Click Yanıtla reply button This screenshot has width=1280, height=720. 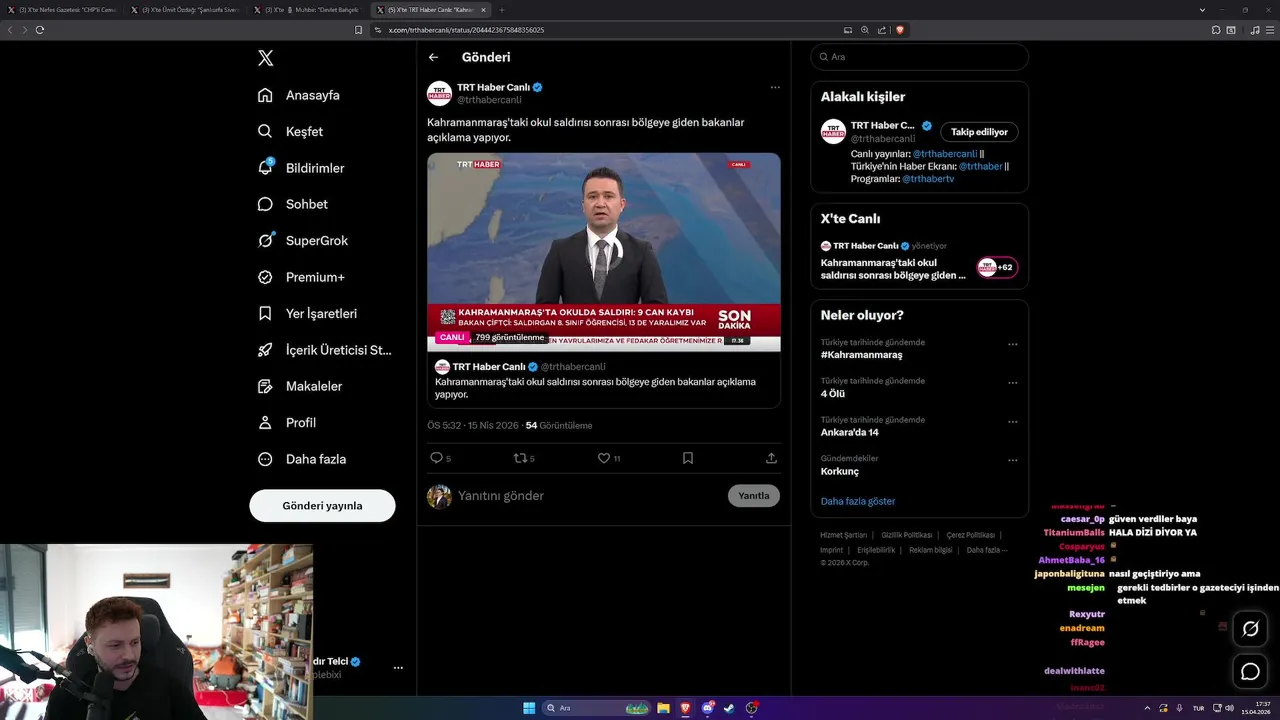pos(754,496)
